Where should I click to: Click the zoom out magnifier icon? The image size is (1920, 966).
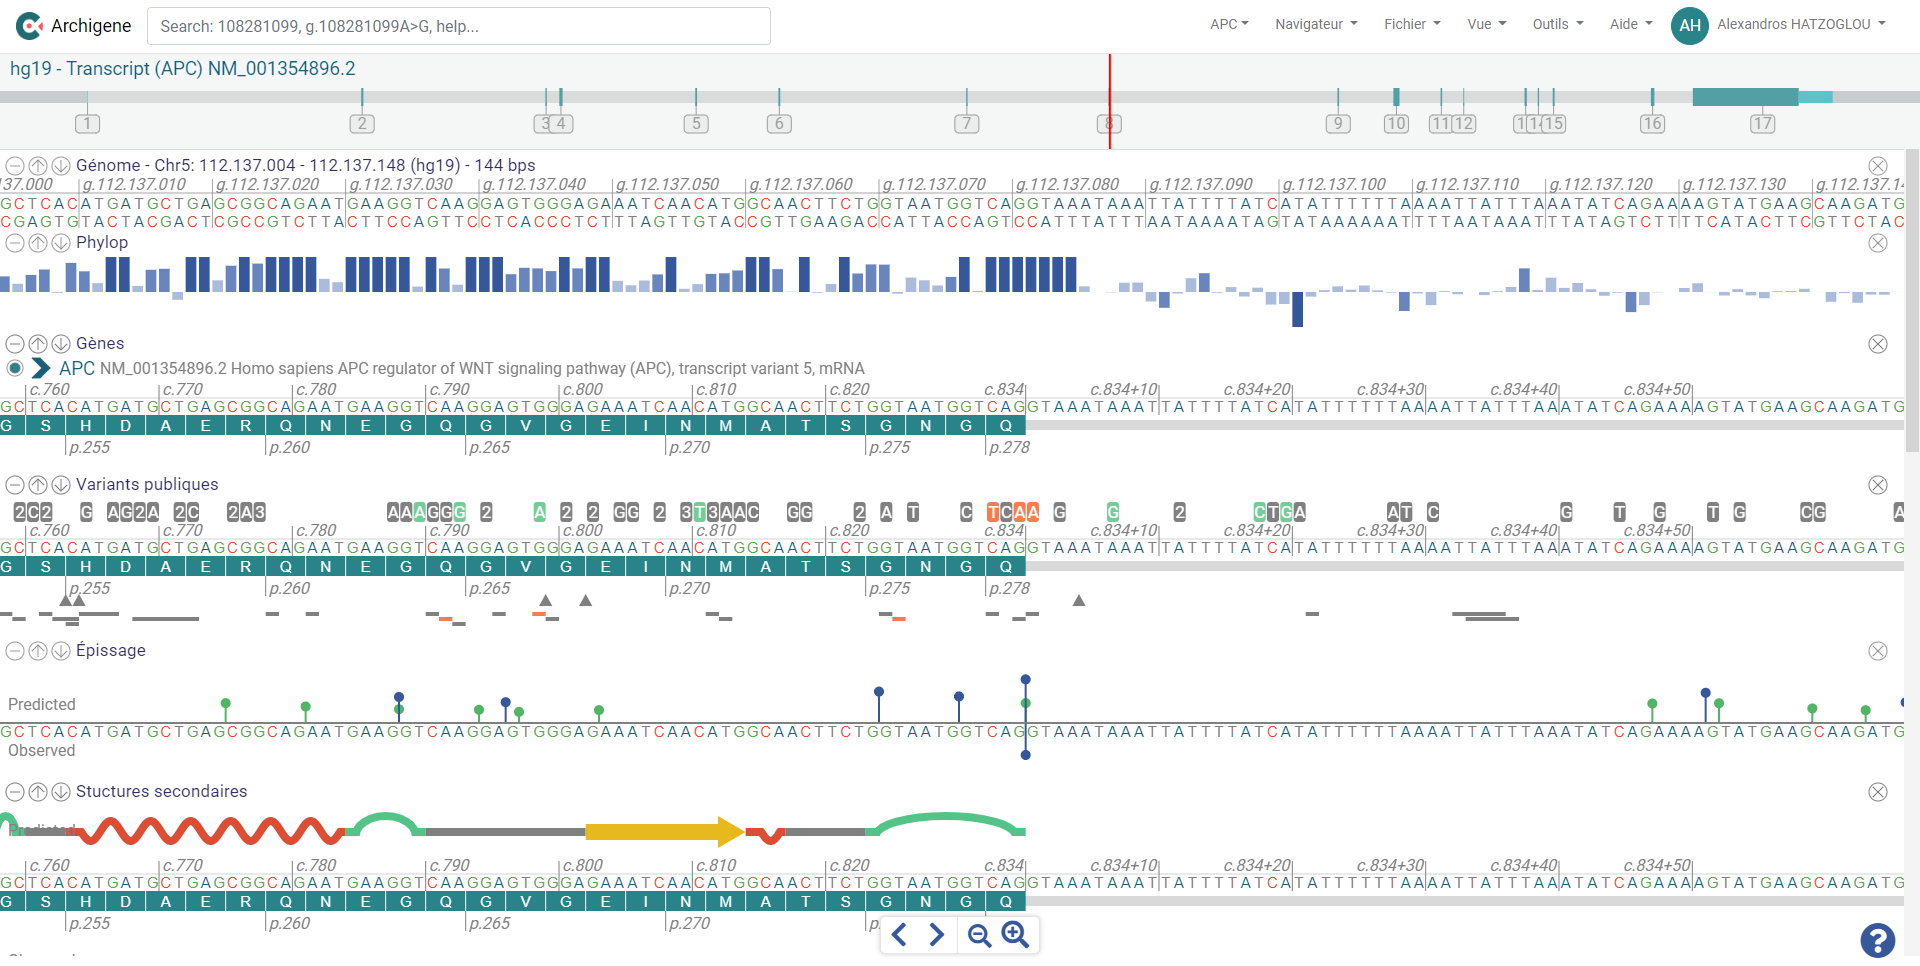979,935
